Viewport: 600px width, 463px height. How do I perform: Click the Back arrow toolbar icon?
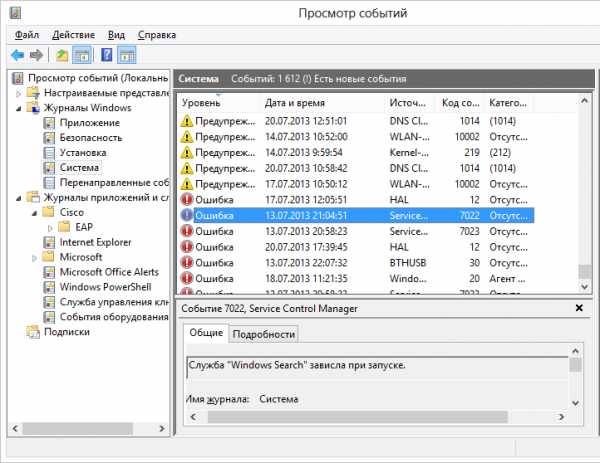[17, 54]
